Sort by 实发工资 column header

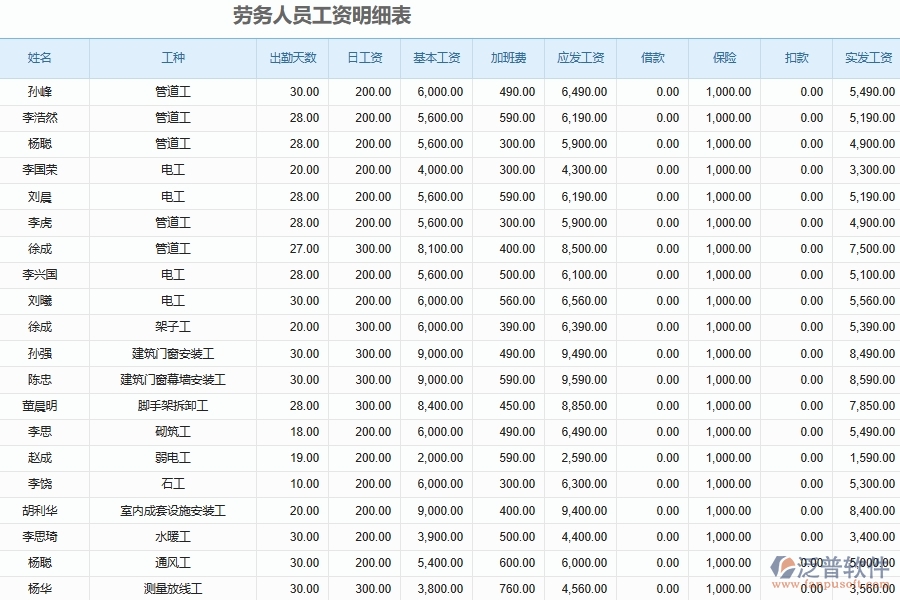point(863,58)
